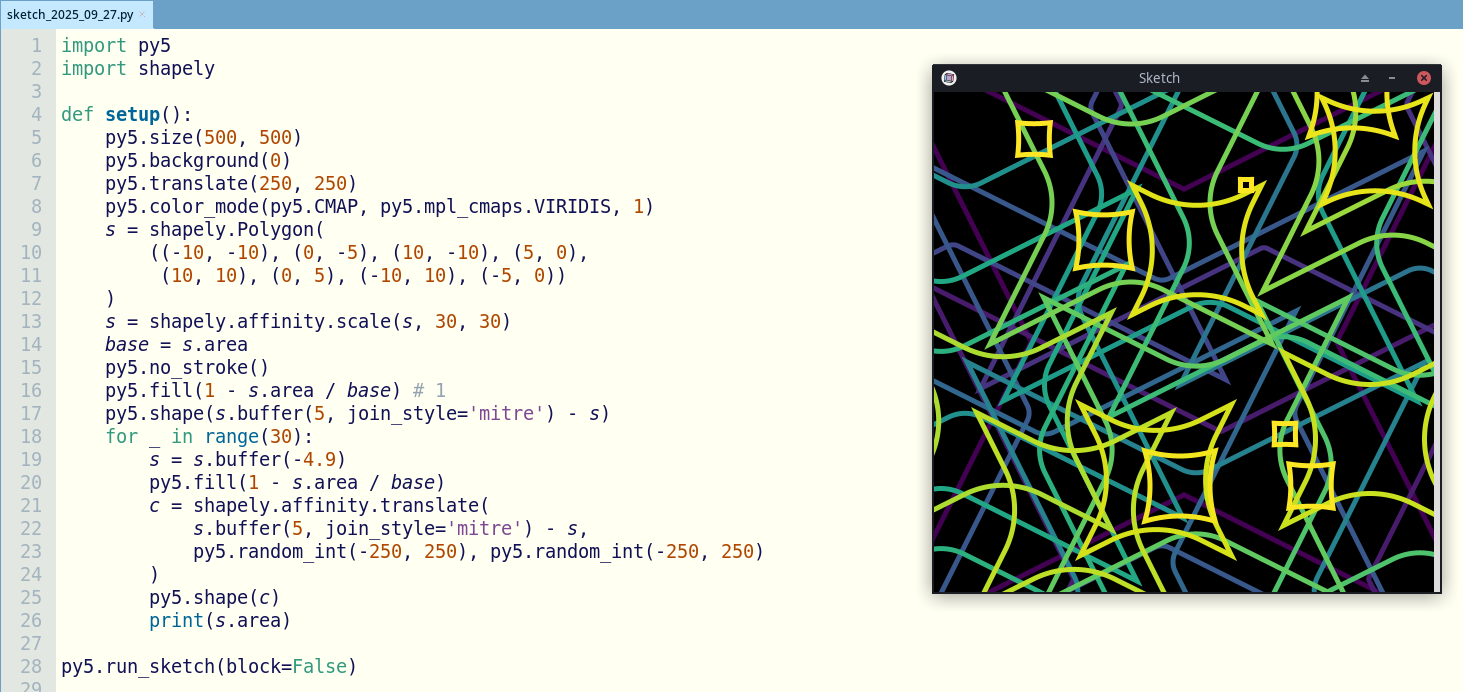The image size is (1463, 692).
Task: Click the keep-above arrow icon in Sketch titlebar
Action: tap(1365, 78)
